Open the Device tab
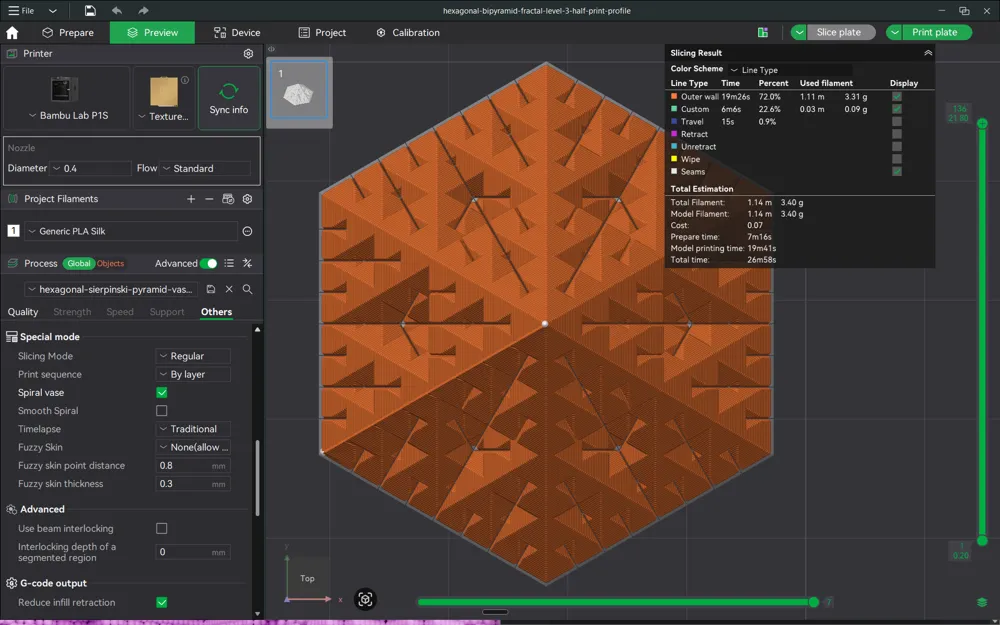Viewport: 1000px width, 625px height. tap(235, 32)
